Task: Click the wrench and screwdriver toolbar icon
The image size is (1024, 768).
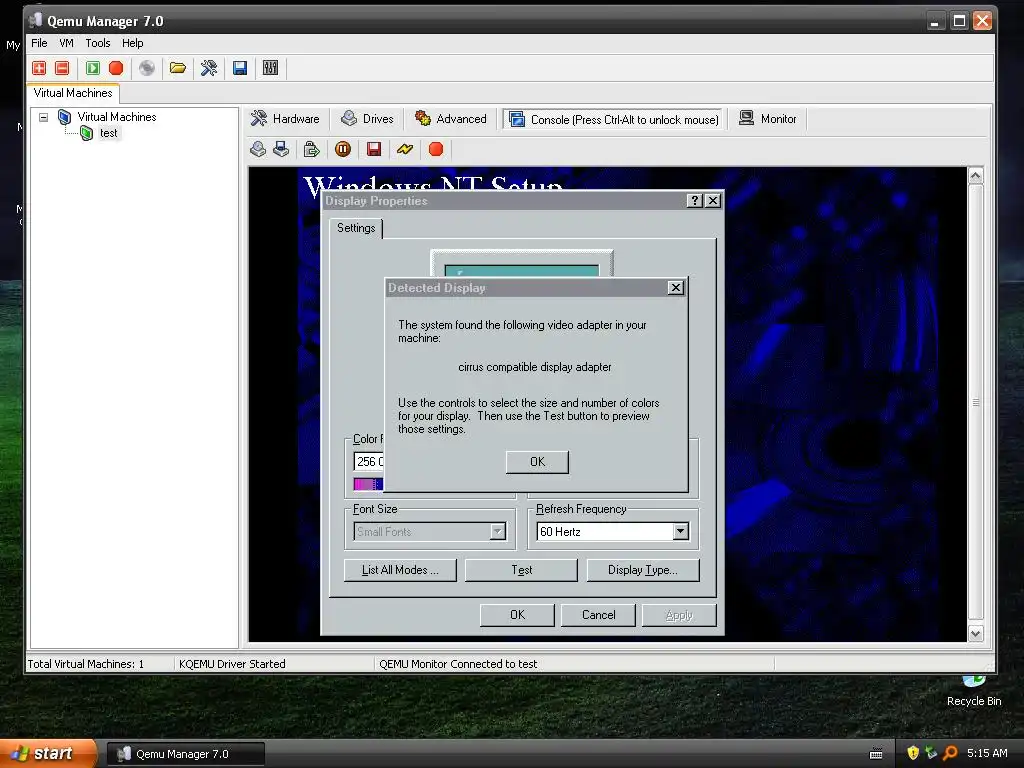Action: coord(209,68)
